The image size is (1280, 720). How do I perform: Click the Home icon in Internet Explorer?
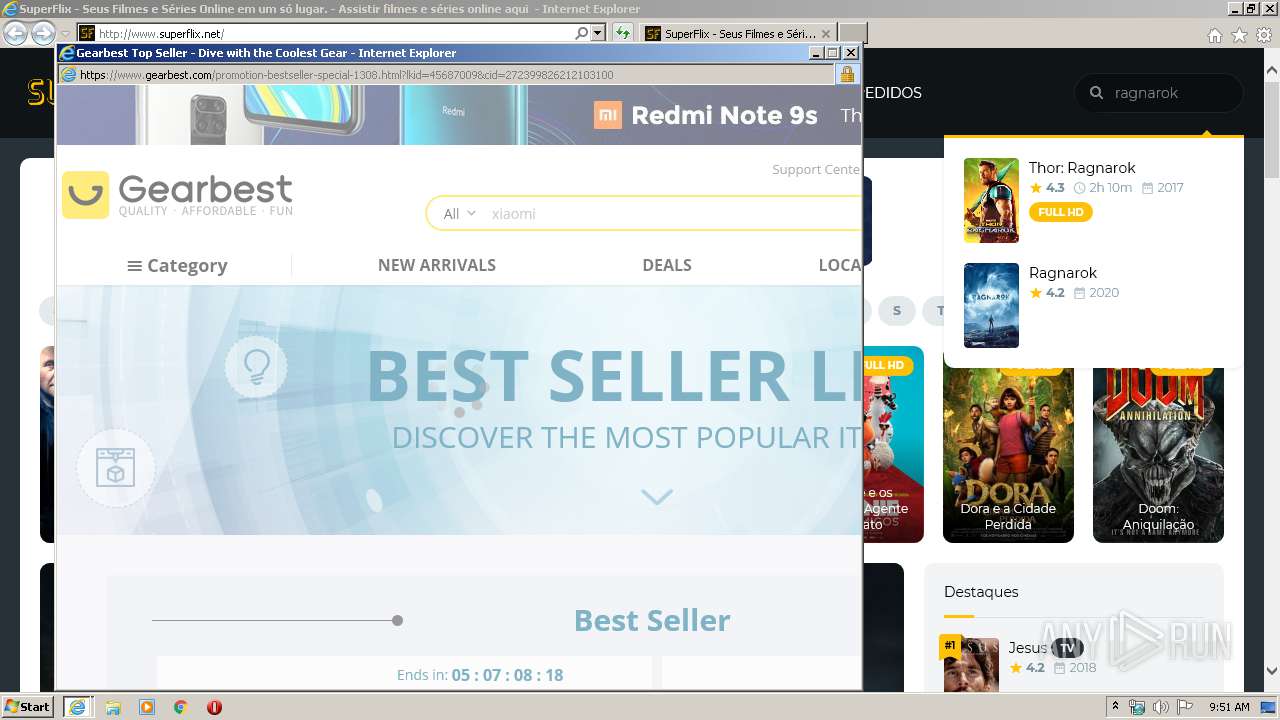[1214, 35]
